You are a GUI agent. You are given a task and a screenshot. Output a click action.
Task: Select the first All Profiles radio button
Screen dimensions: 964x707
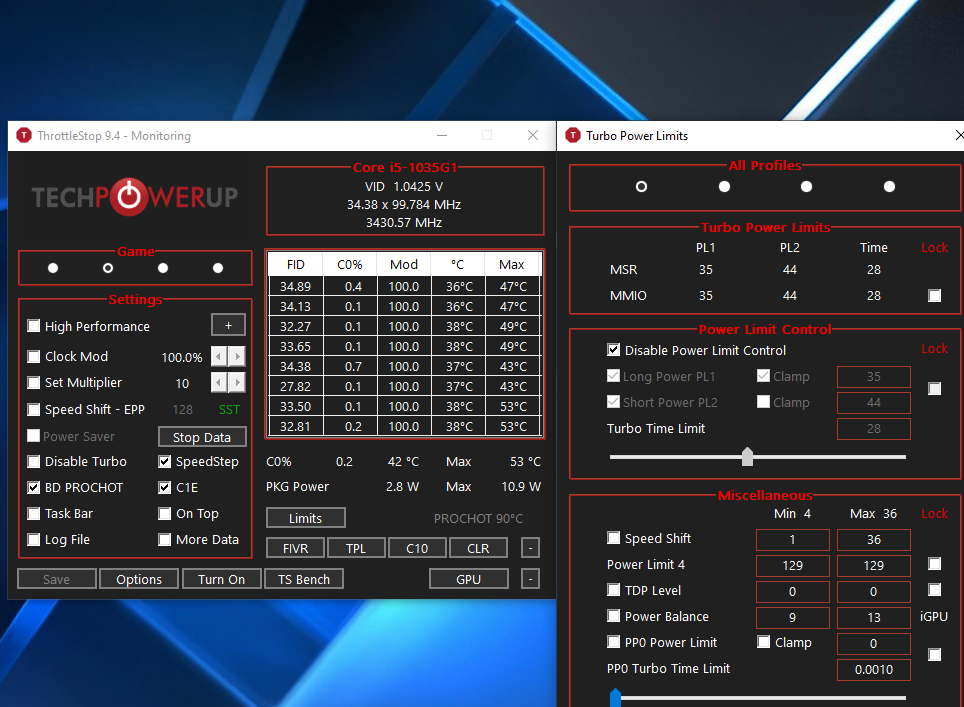[641, 186]
